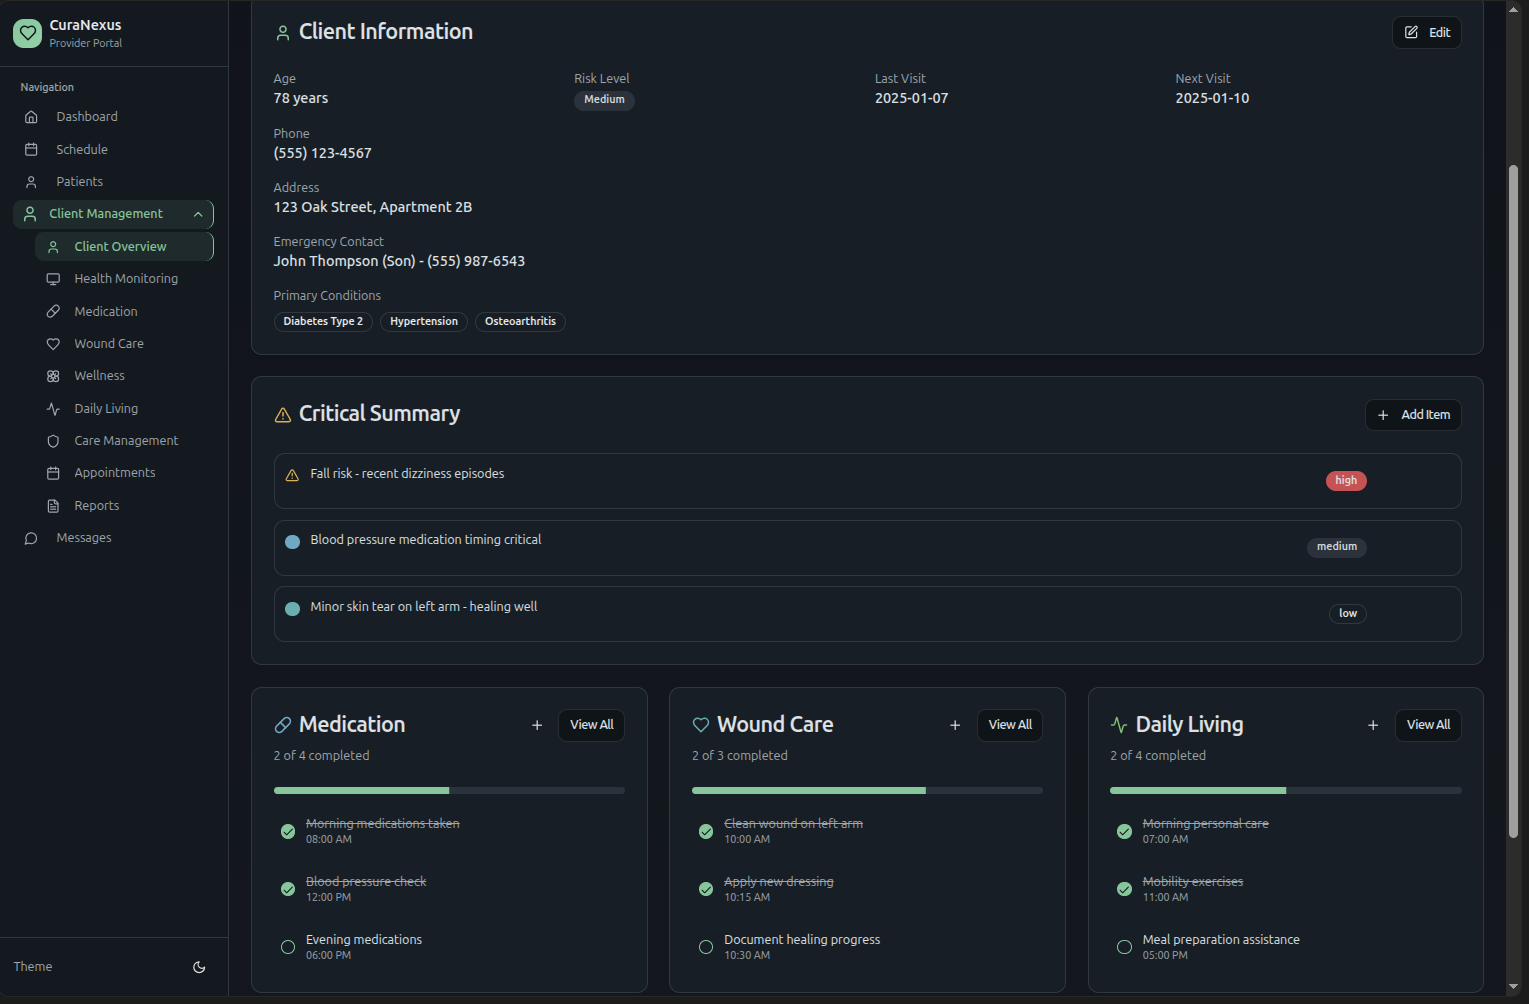Select the Daily Living activity icon

(x=53, y=408)
